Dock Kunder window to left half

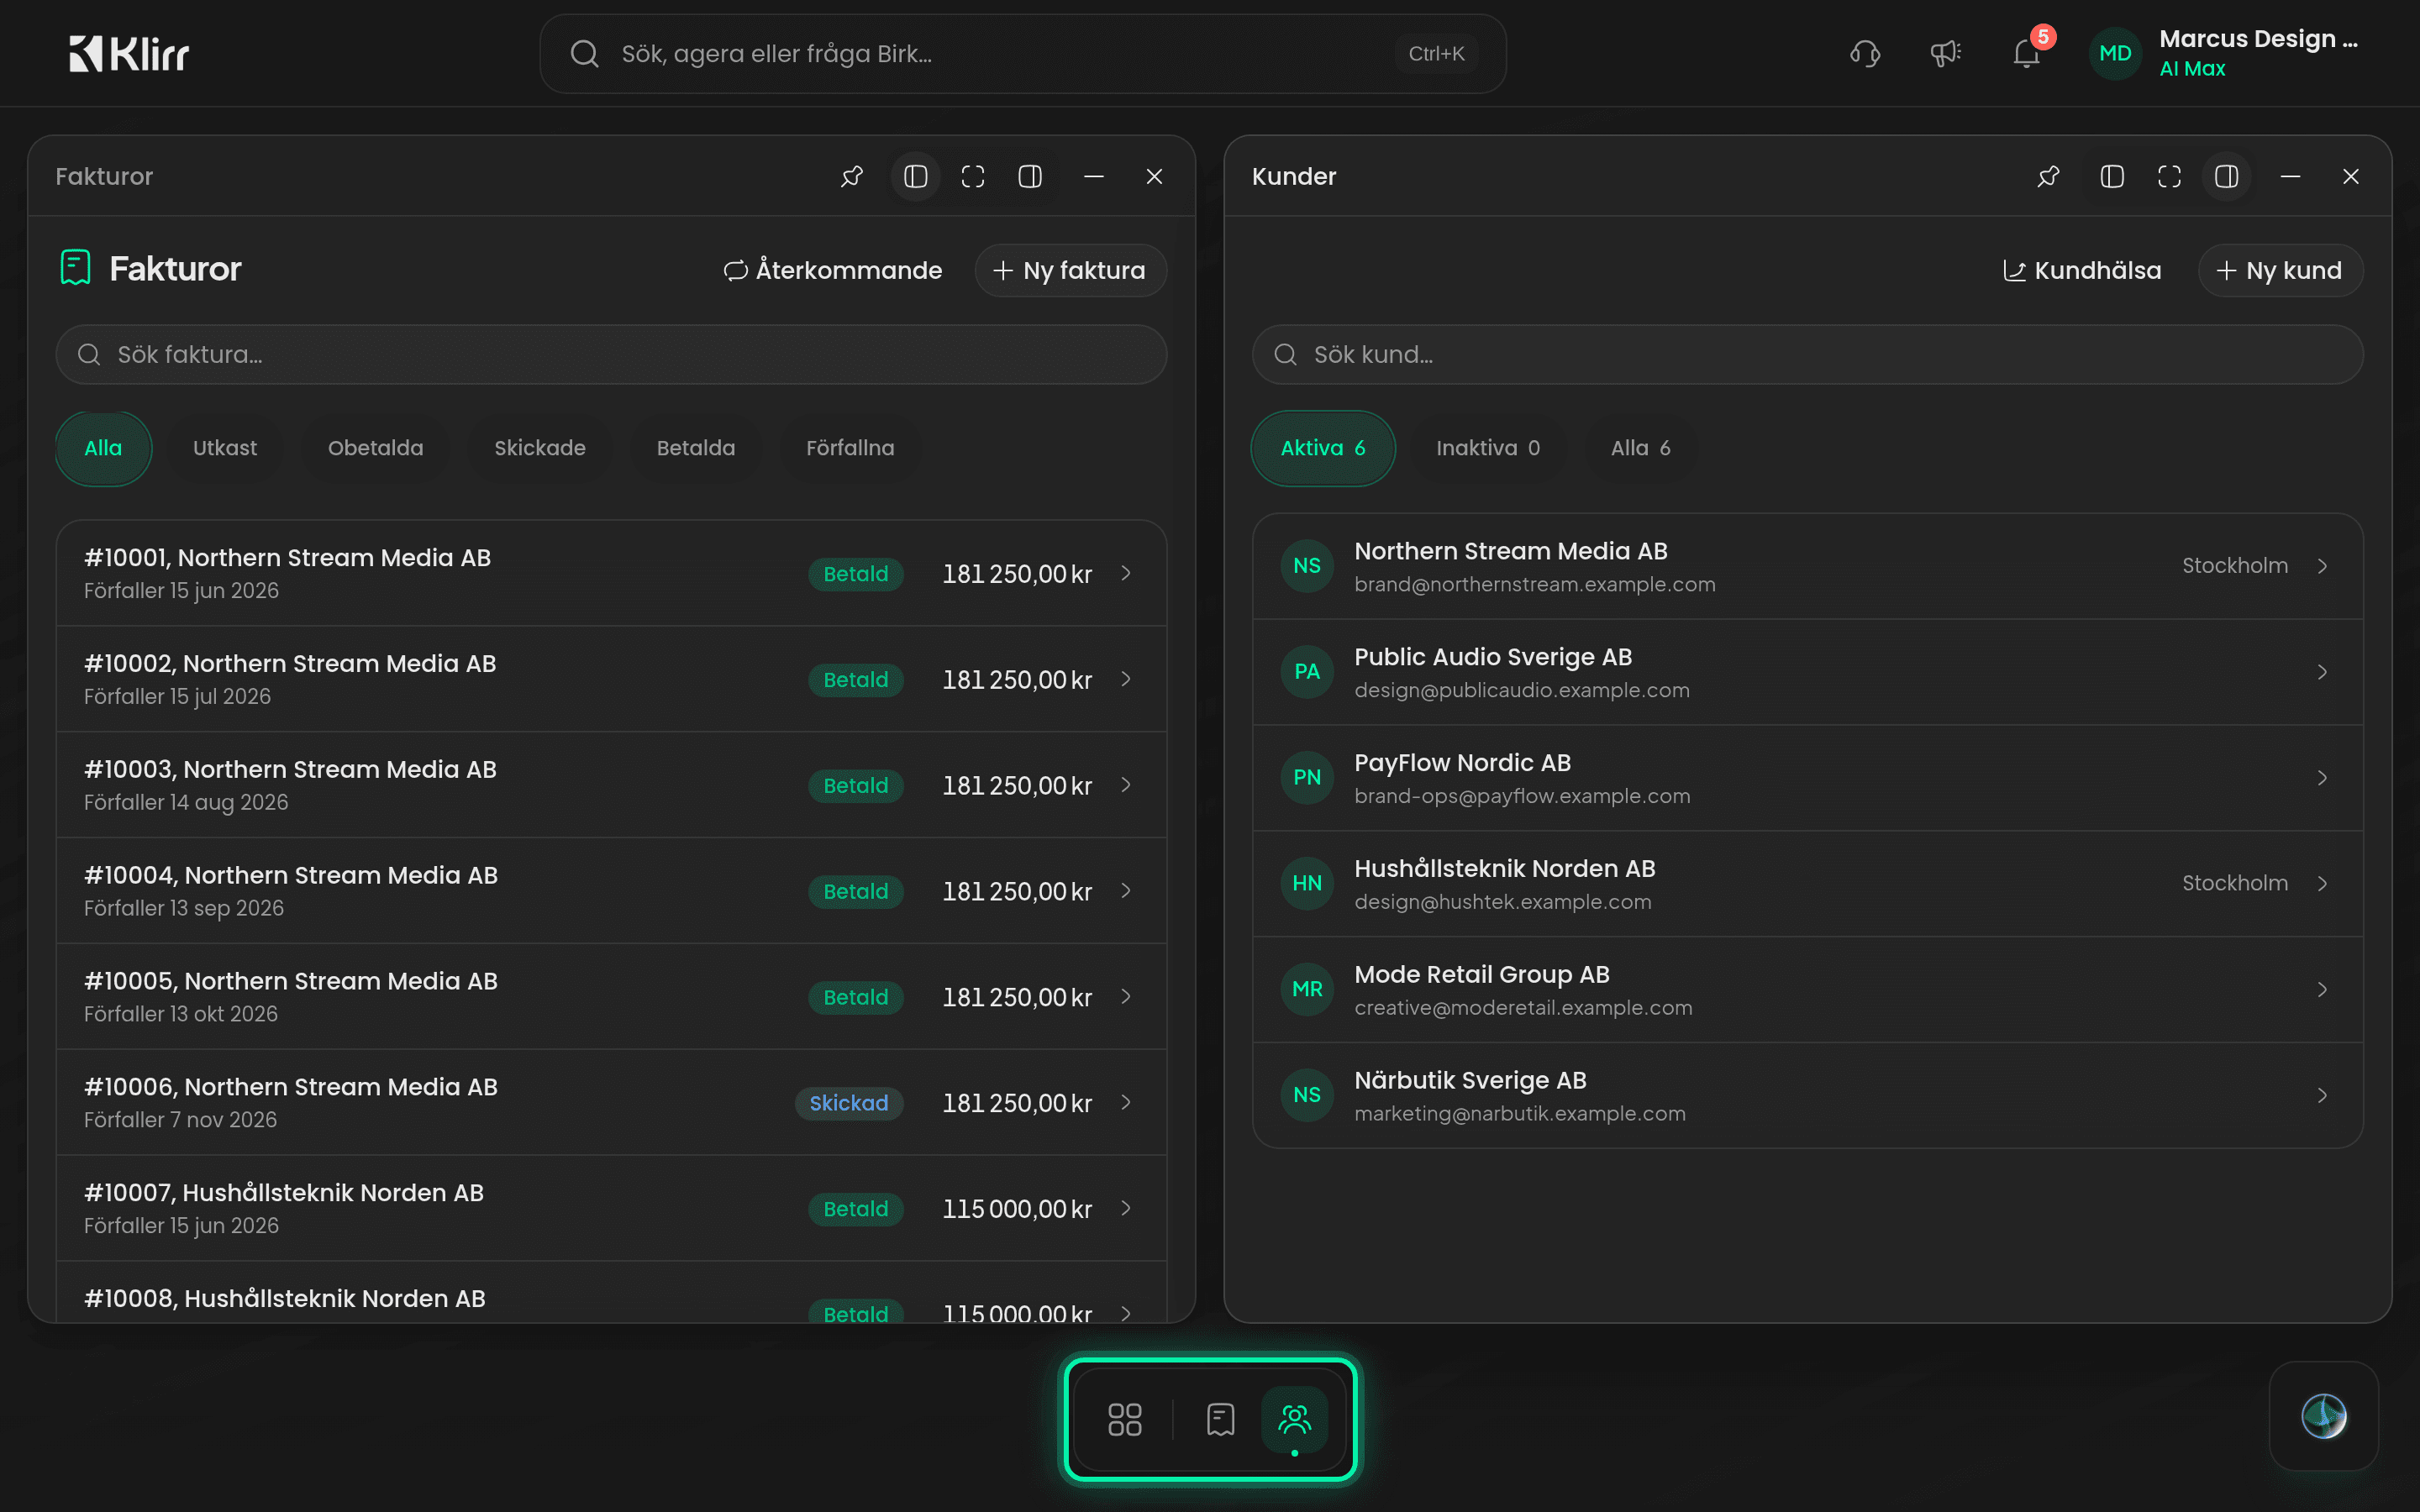2112,176
